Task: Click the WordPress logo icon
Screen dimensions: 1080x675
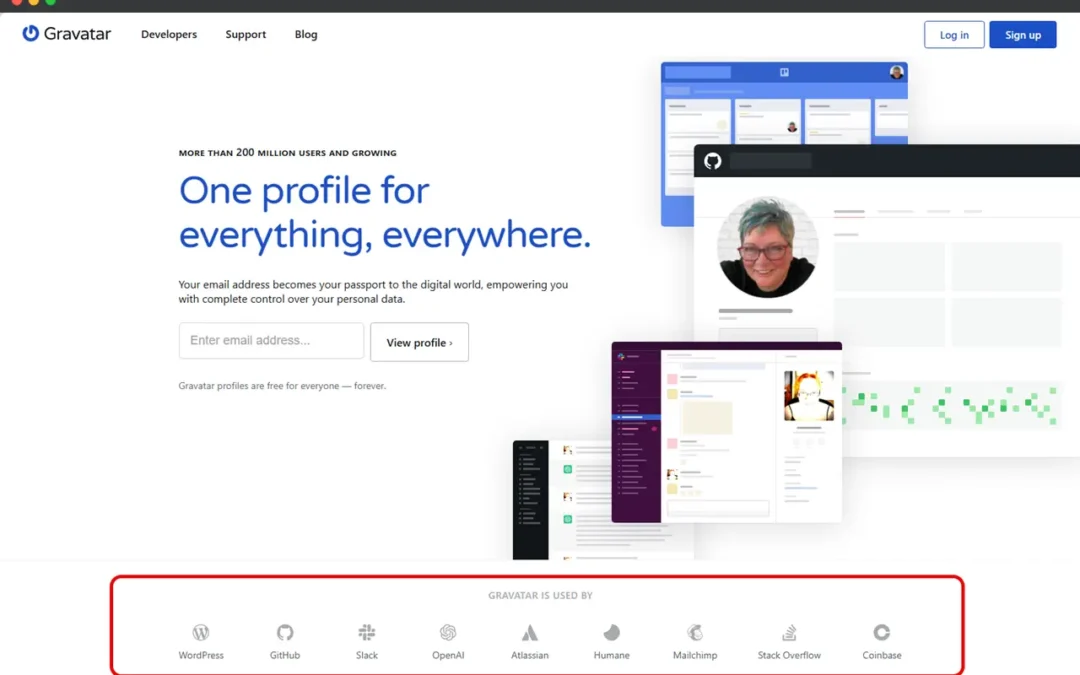Action: click(200, 632)
